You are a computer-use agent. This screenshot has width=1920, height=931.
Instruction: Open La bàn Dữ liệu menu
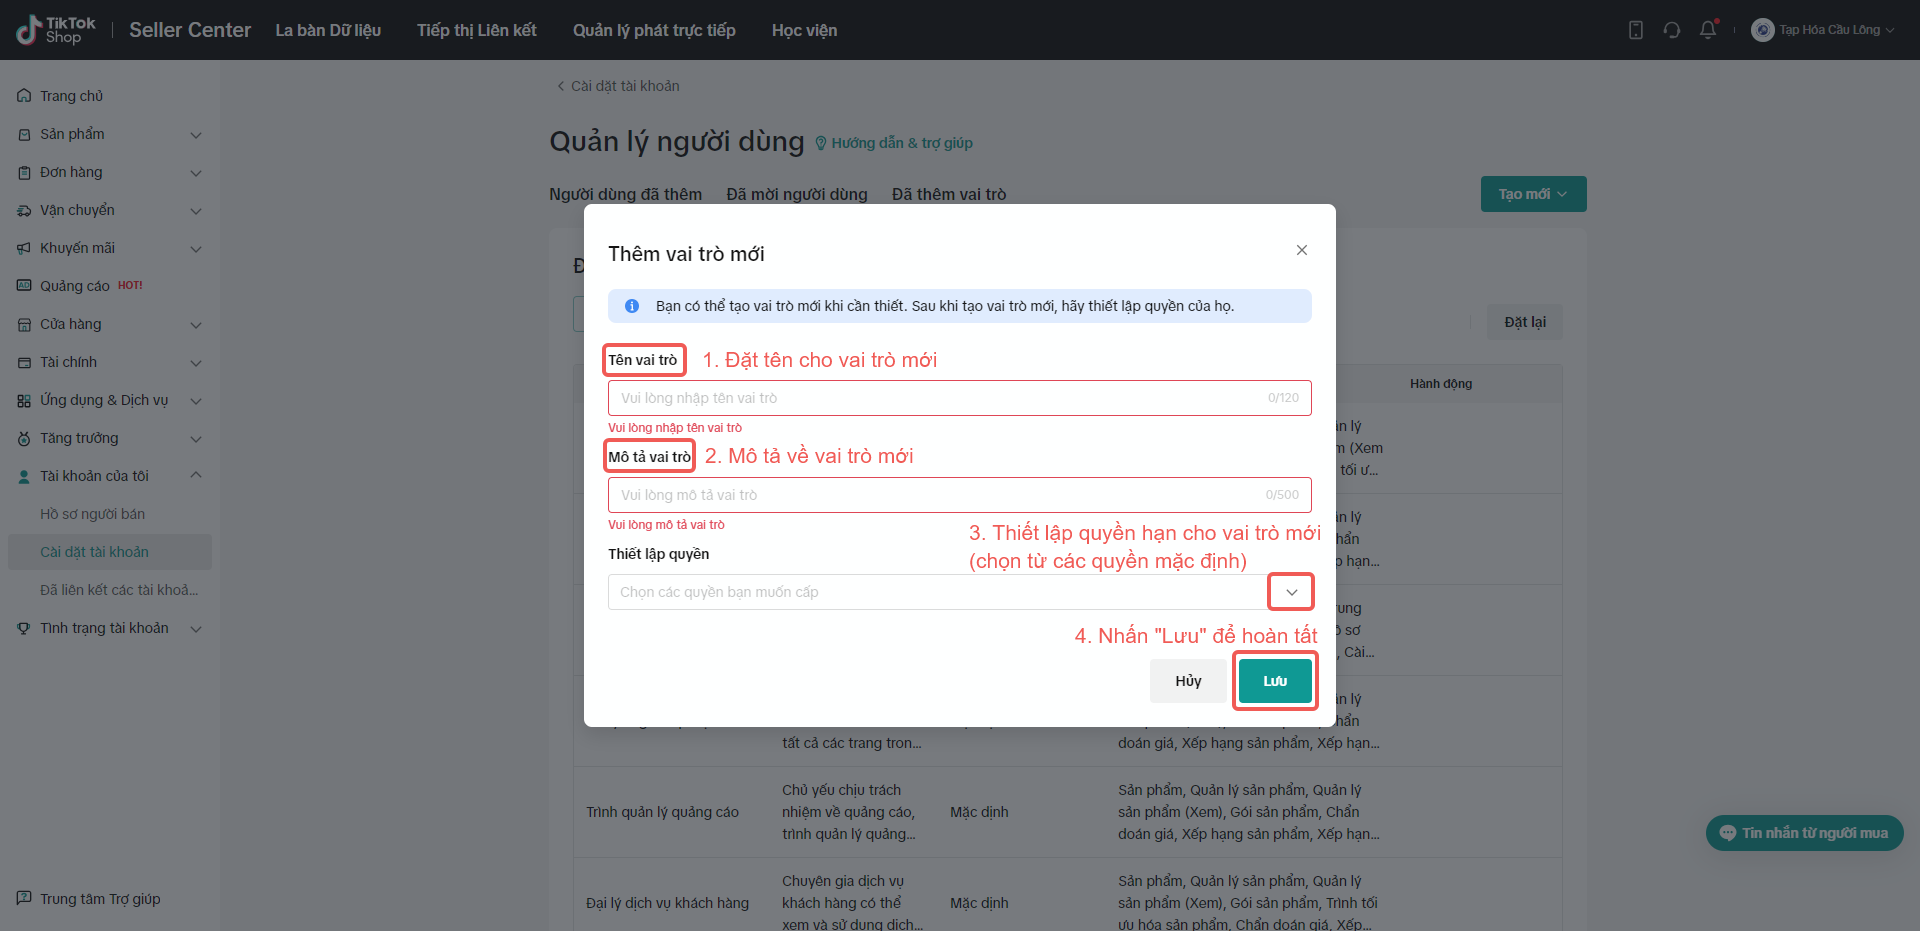tap(328, 30)
